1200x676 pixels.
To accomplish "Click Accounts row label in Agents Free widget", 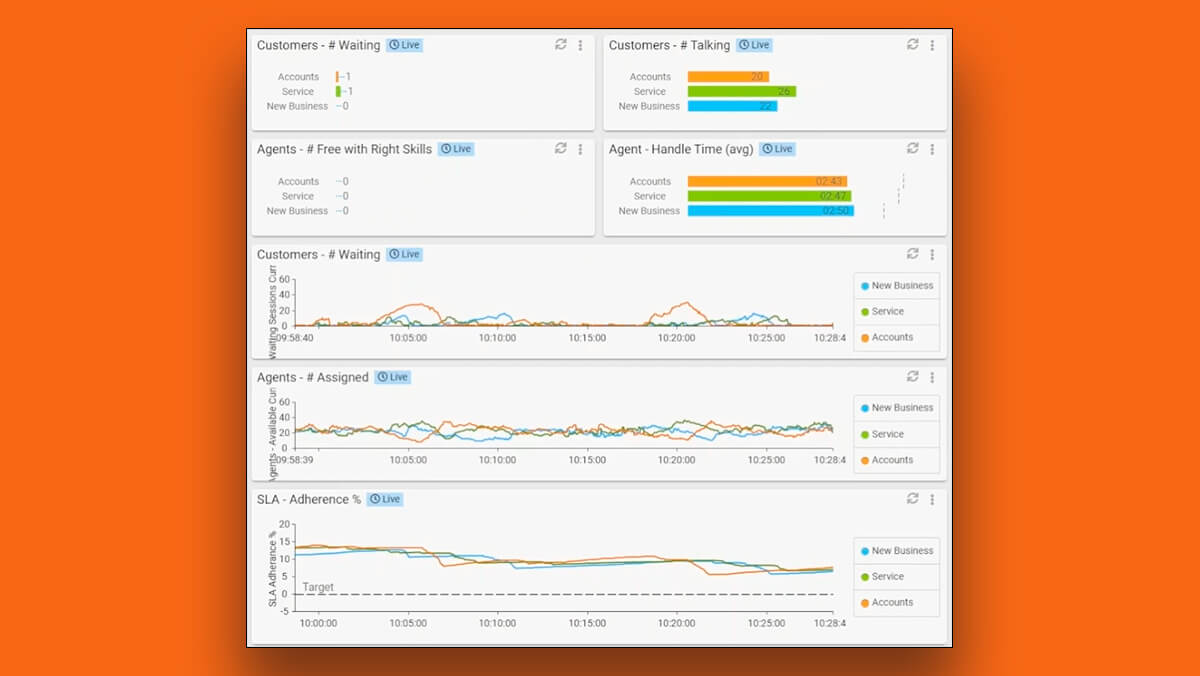I will point(298,181).
